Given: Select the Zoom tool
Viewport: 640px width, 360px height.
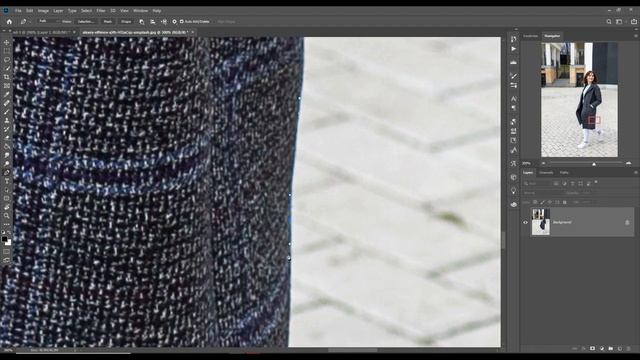Looking at the screenshot, I should [7, 216].
